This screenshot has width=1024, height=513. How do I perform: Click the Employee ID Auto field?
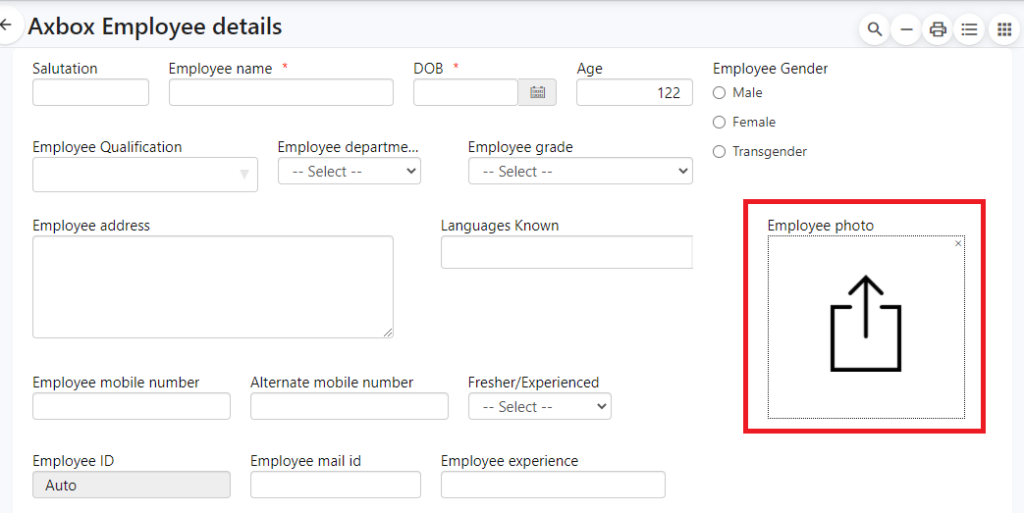coord(131,485)
